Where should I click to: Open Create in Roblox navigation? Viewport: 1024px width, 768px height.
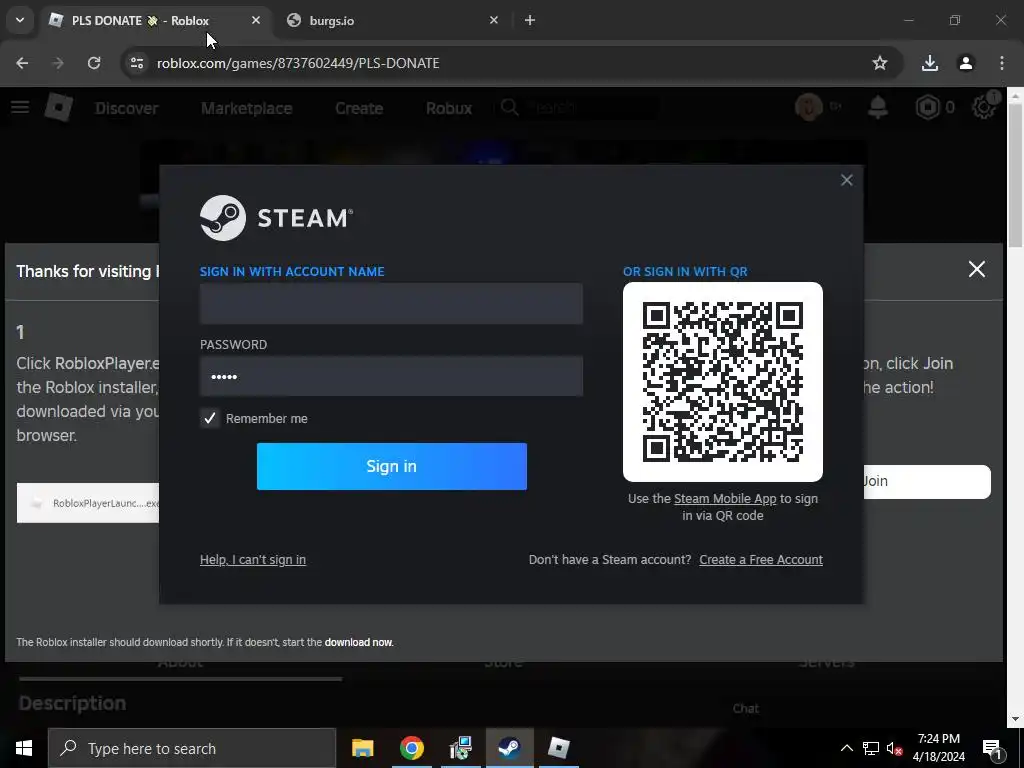point(359,108)
